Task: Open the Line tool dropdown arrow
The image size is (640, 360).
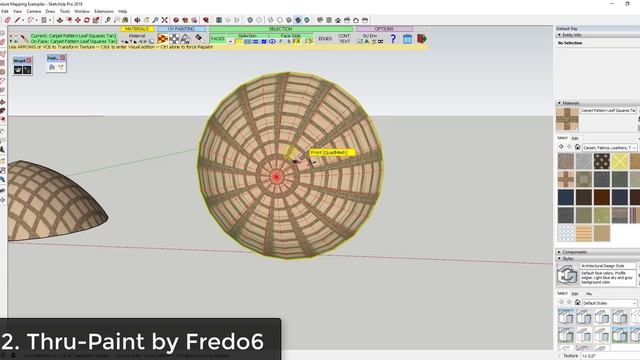Action: [23, 20]
